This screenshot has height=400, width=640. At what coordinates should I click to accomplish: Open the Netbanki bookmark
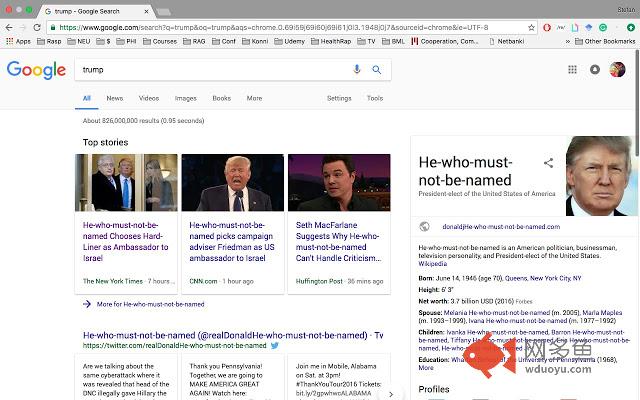(x=506, y=41)
